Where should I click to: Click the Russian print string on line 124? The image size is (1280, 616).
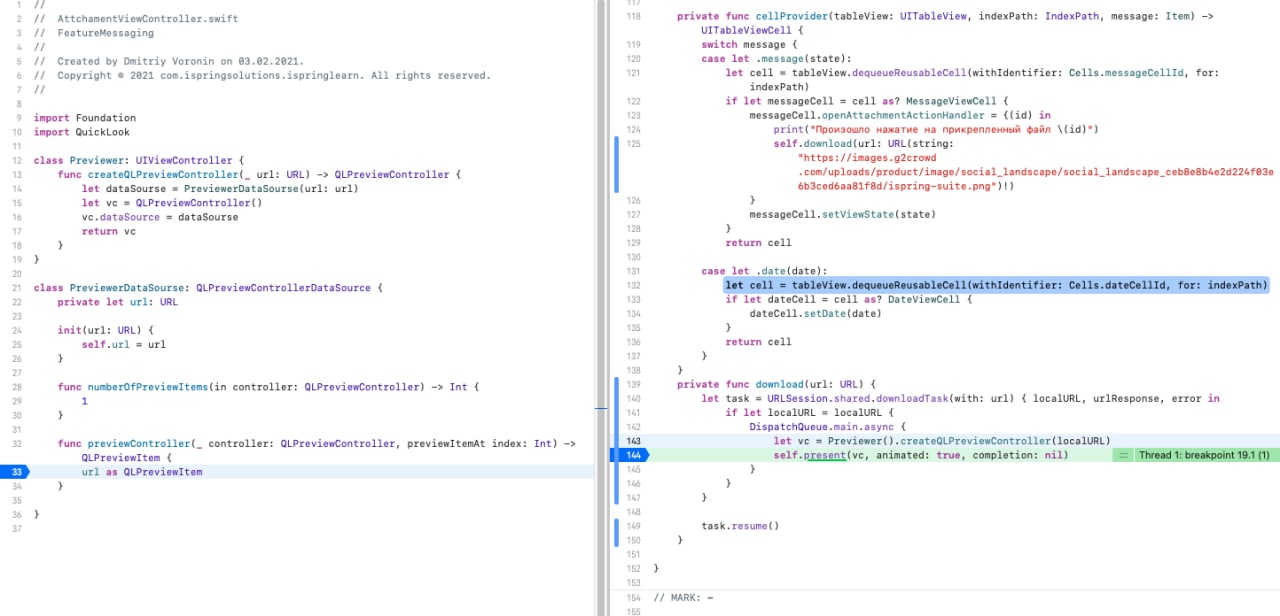[x=953, y=130]
